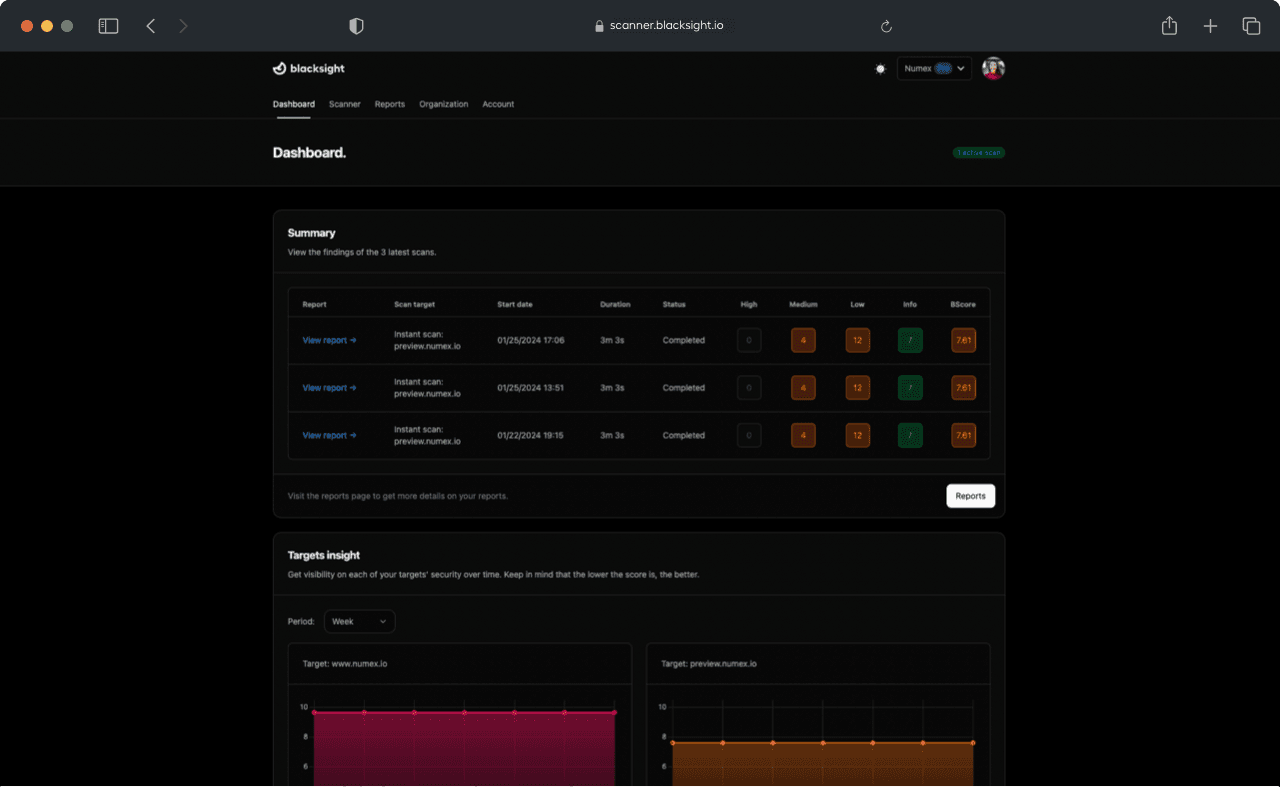View report for the 01/25/2024 17:06 scan
This screenshot has height=787, width=1280.
click(329, 340)
